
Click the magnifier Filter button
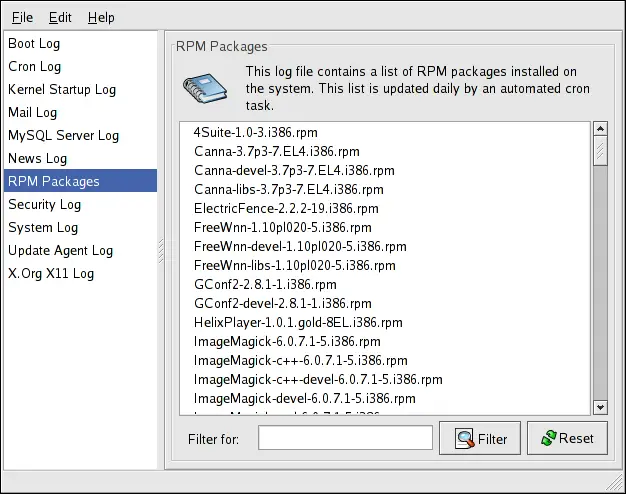(x=480, y=438)
